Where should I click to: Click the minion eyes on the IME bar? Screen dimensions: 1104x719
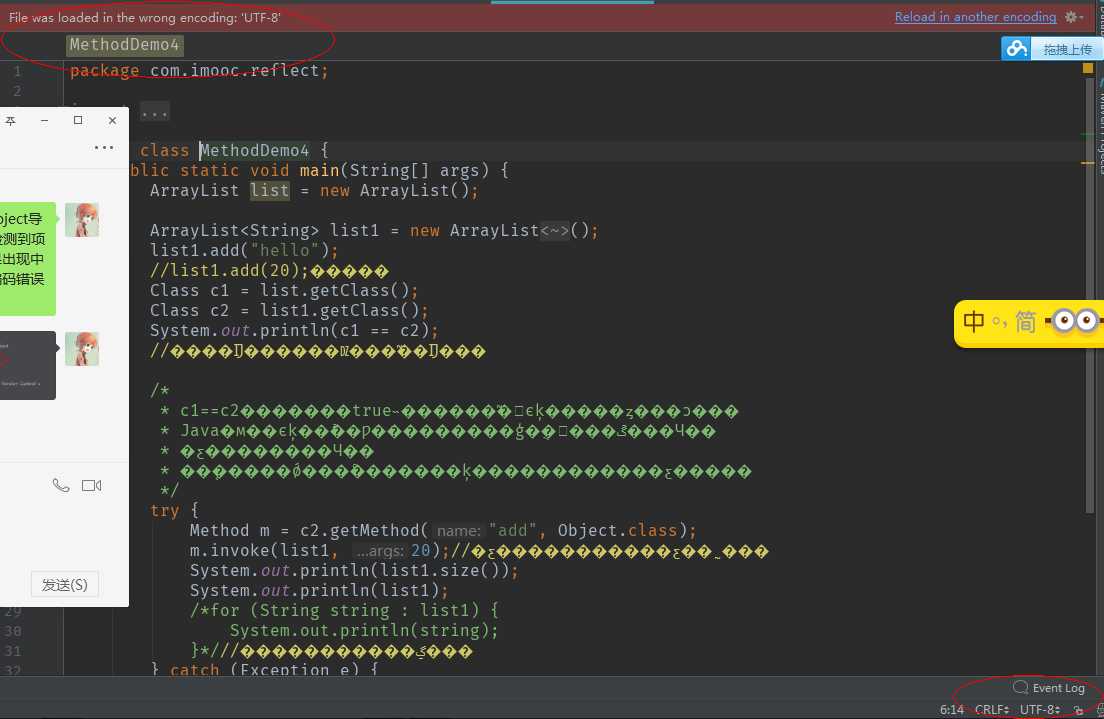(1074, 321)
